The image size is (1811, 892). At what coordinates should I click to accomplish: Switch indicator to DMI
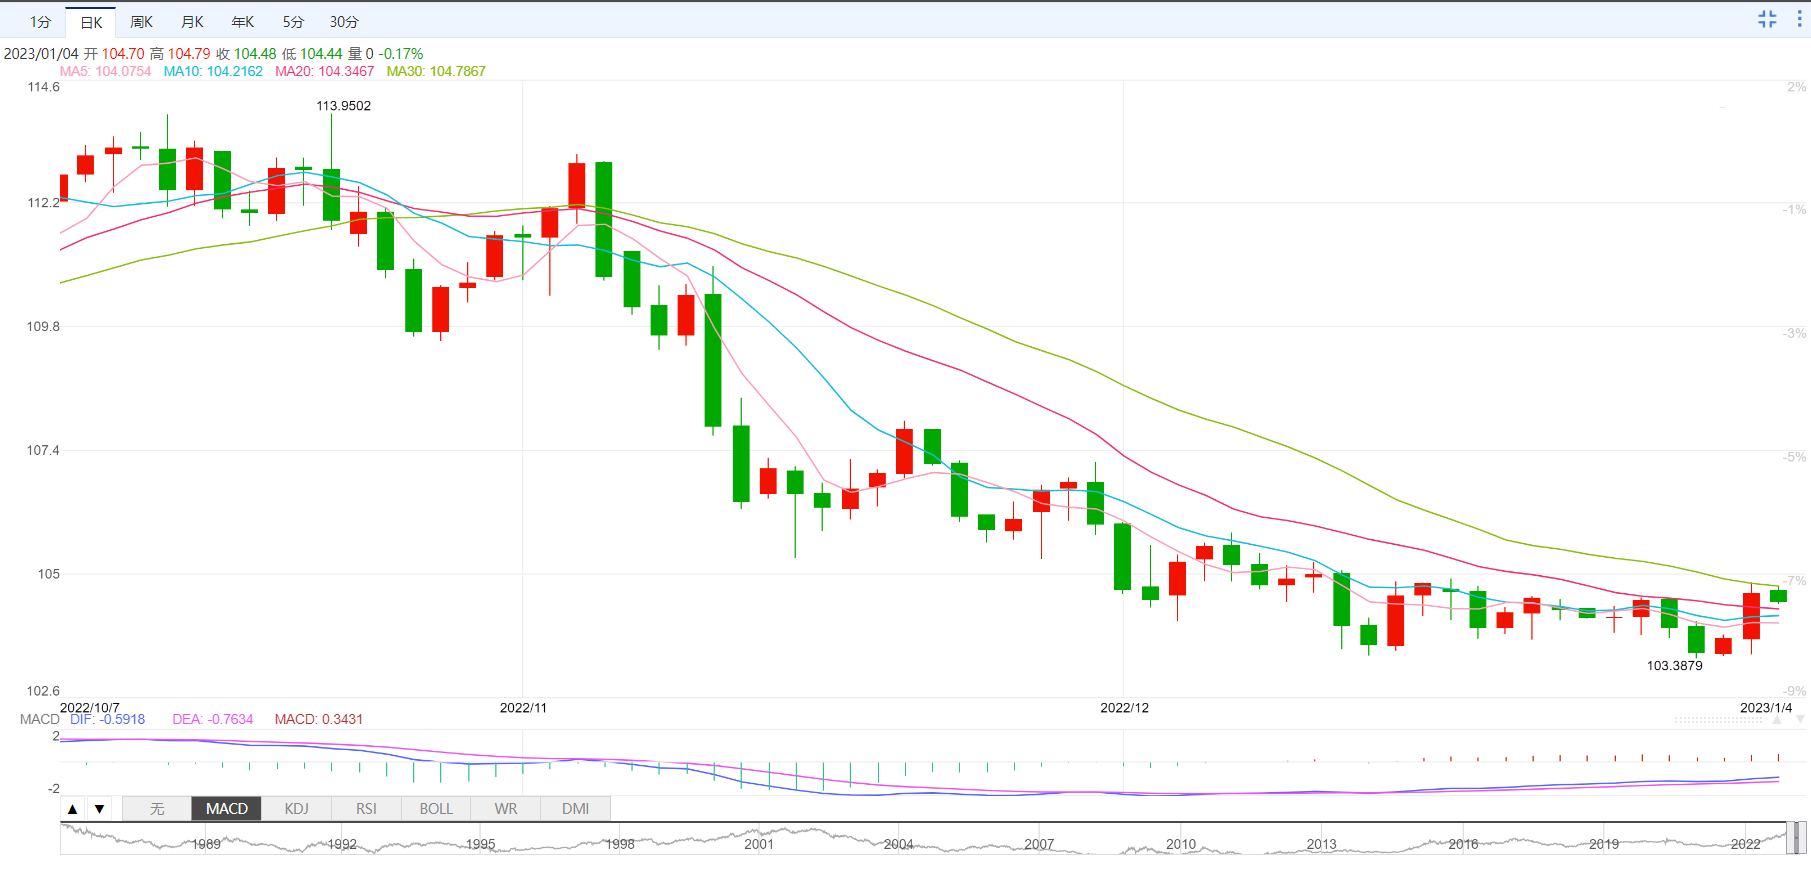(x=575, y=809)
